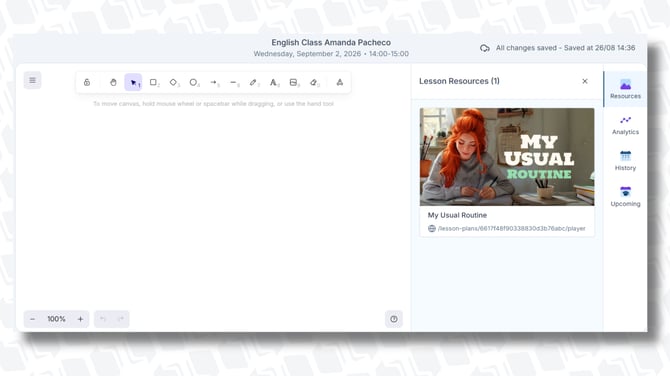
Task: Select the Line drawing tool
Action: pyautogui.click(x=234, y=82)
